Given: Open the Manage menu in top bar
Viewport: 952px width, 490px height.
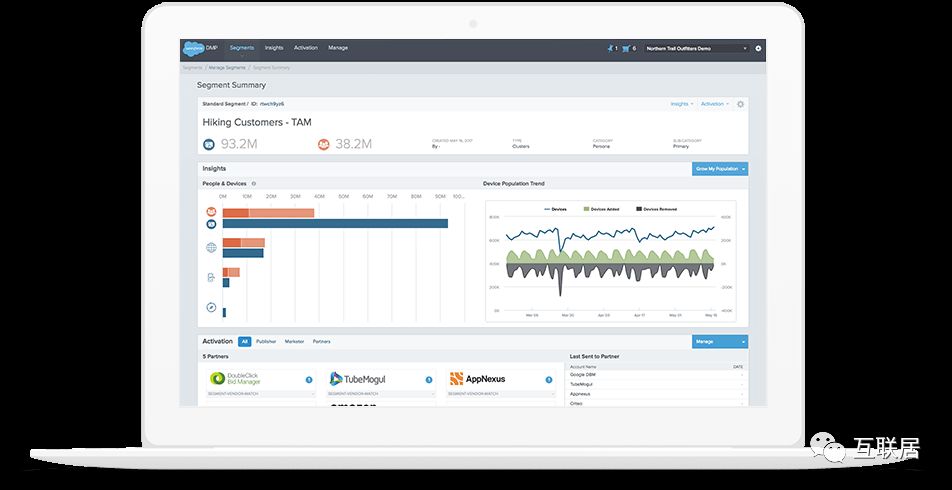Looking at the screenshot, I should pos(338,48).
